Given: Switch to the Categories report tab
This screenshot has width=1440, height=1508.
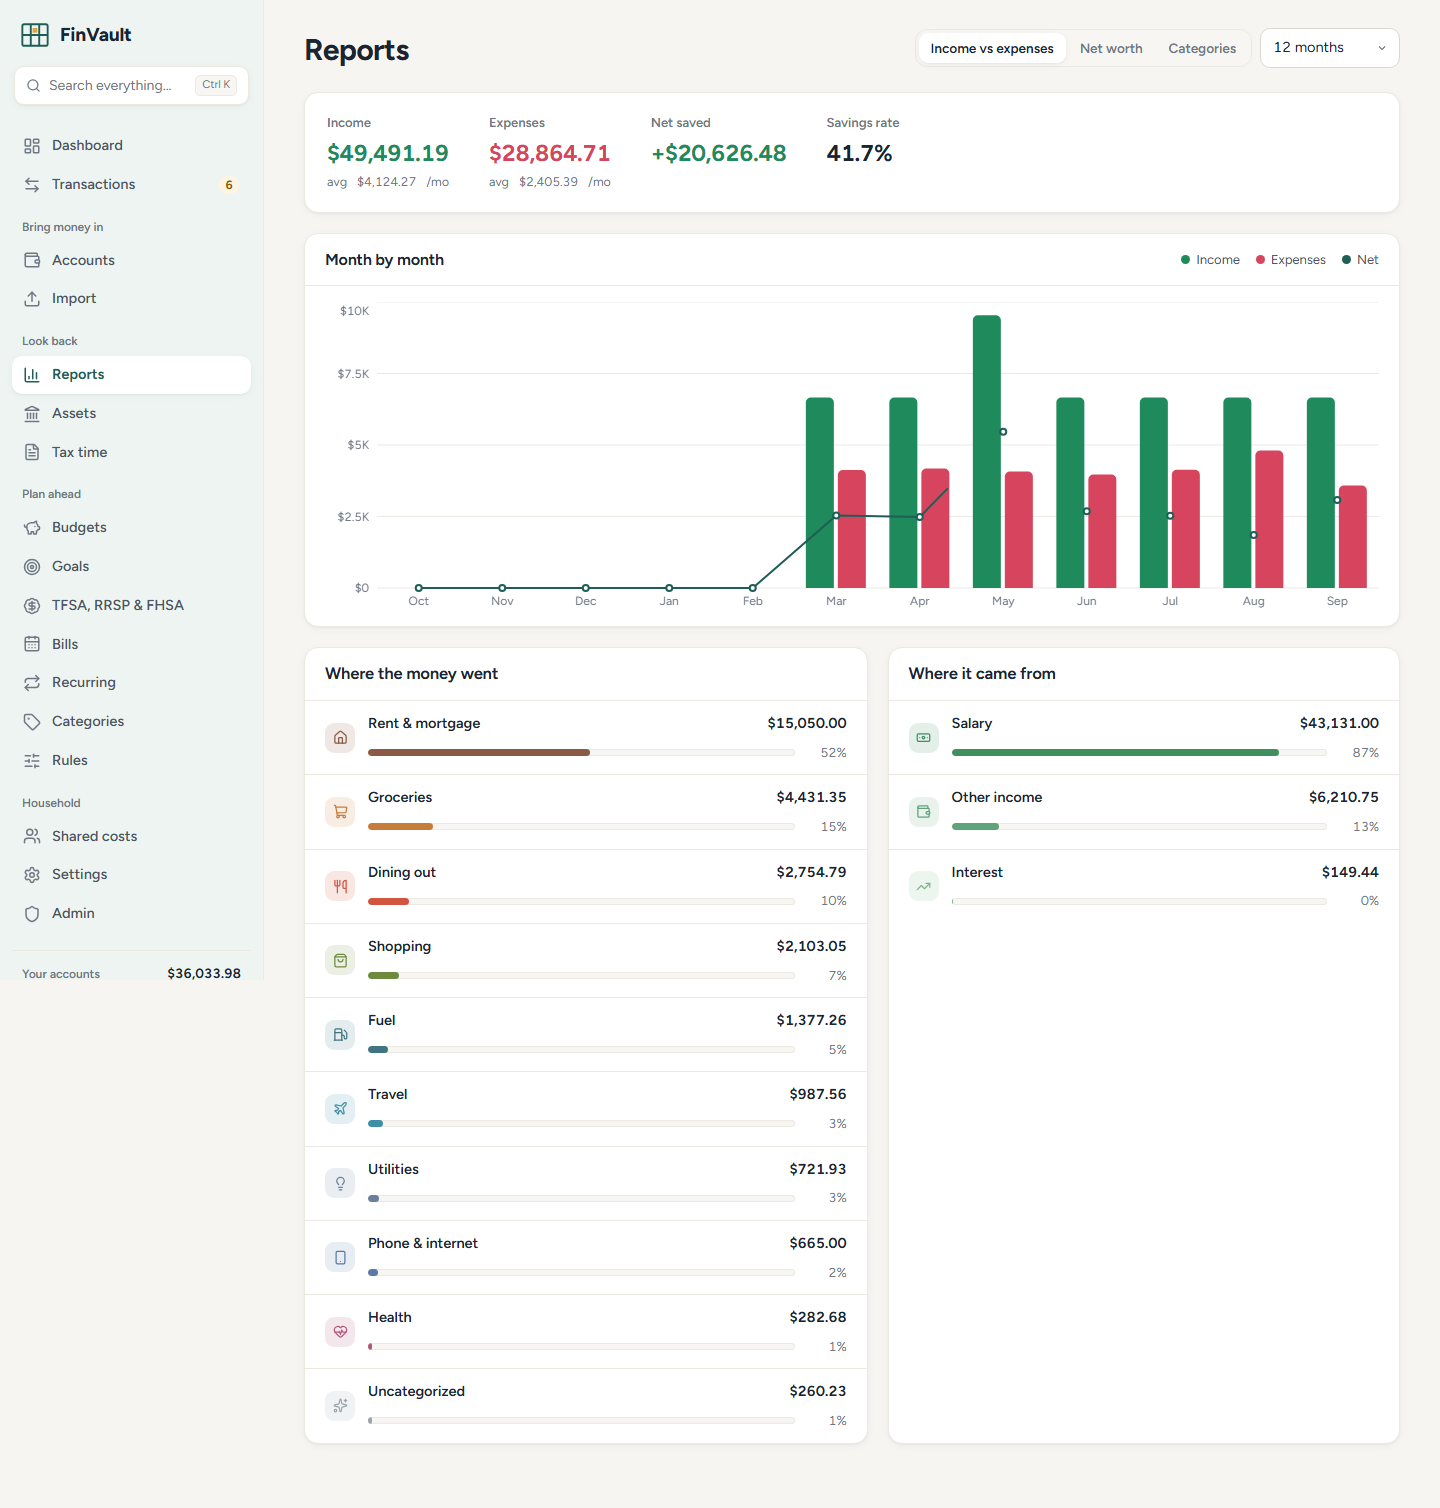Looking at the screenshot, I should (x=1202, y=49).
